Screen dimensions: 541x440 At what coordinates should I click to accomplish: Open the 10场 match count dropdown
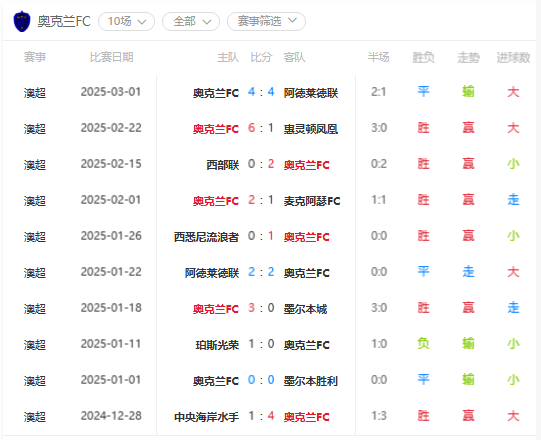[126, 21]
